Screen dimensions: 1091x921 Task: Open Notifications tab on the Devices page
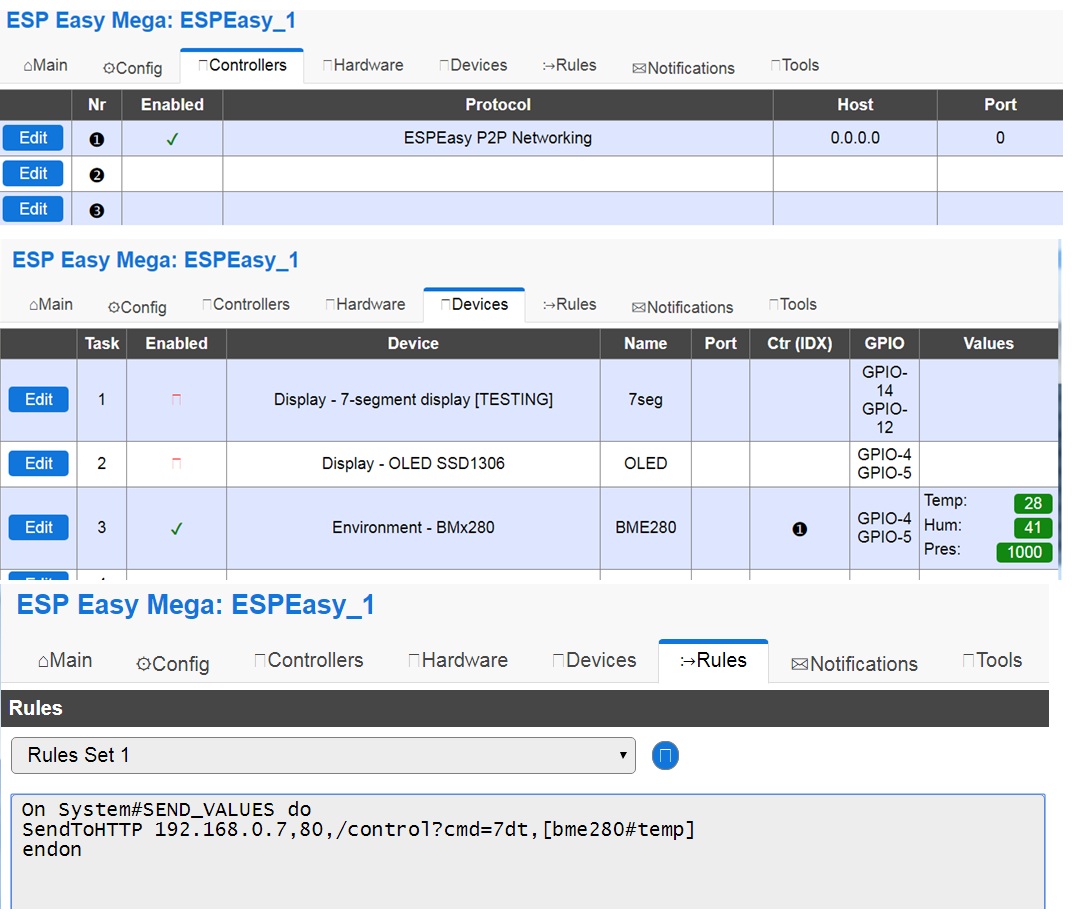pos(683,307)
